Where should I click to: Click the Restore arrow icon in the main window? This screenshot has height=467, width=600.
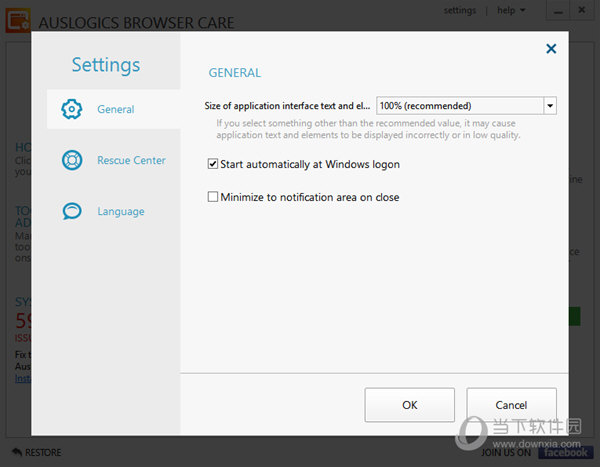pyautogui.click(x=17, y=452)
